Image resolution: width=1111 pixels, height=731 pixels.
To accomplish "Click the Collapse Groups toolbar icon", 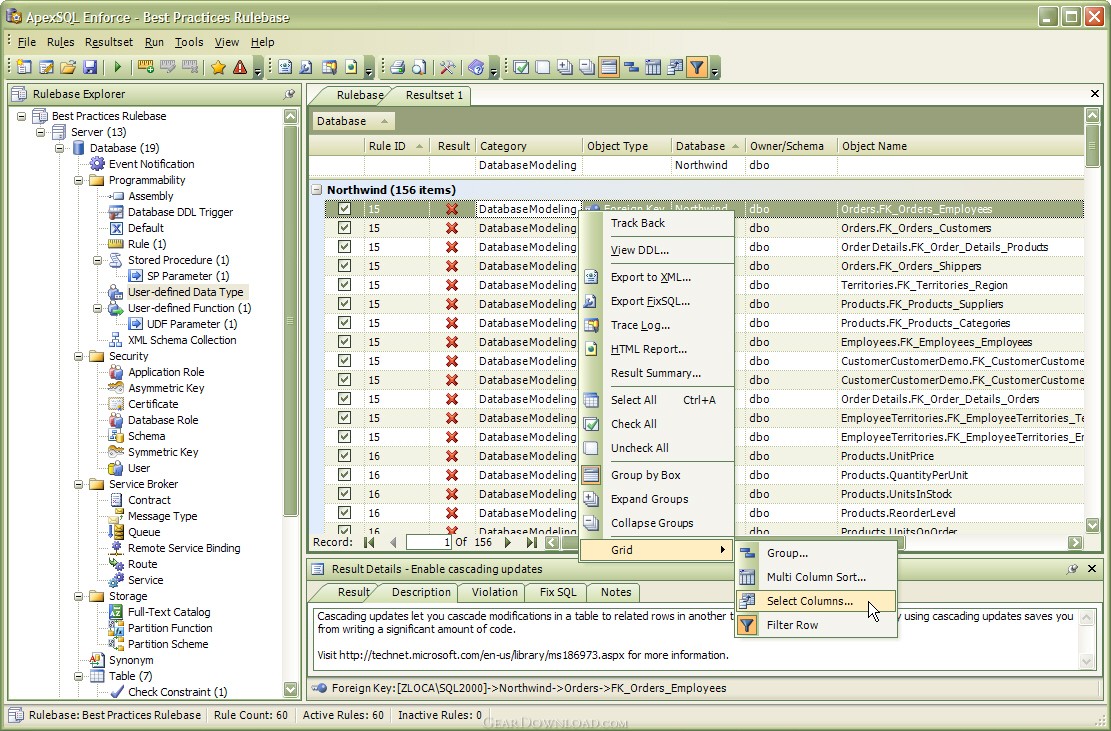I will [587, 67].
